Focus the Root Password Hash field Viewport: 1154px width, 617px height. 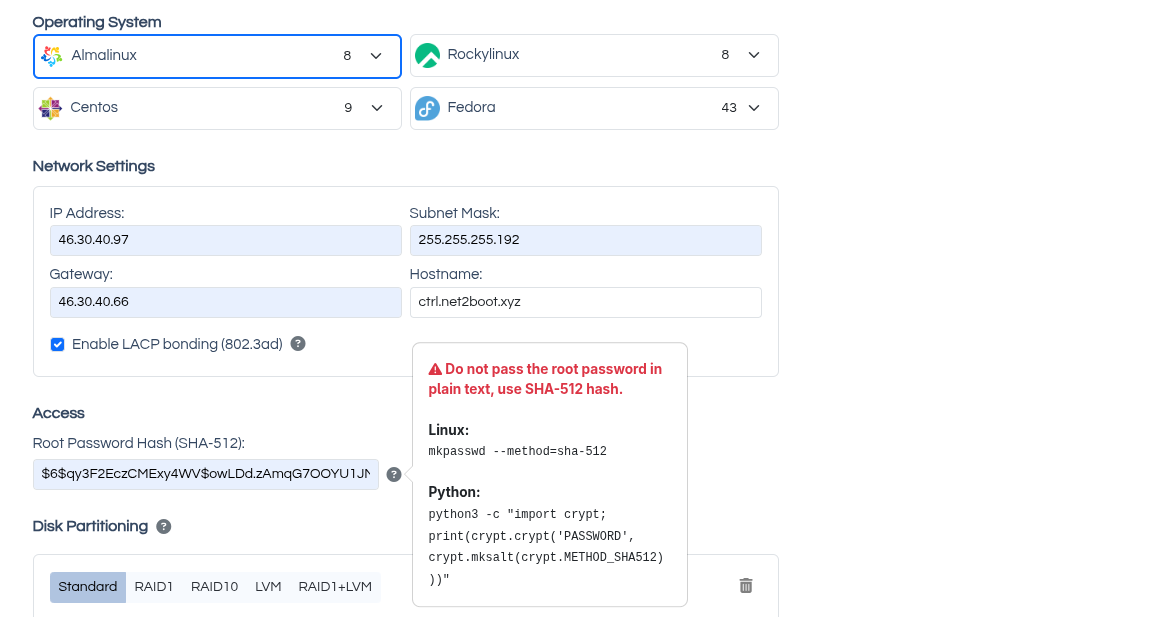click(x=206, y=475)
